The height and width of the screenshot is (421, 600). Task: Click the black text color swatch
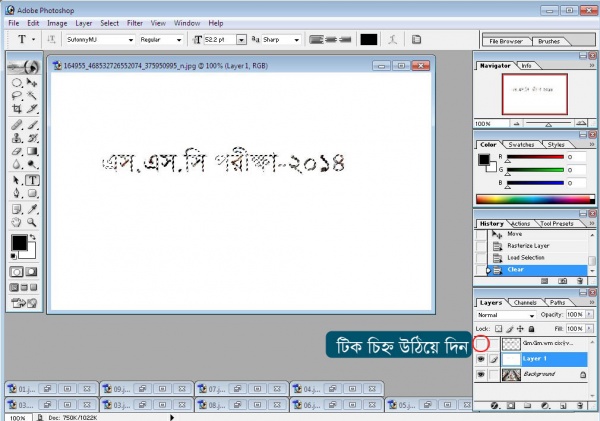369,39
